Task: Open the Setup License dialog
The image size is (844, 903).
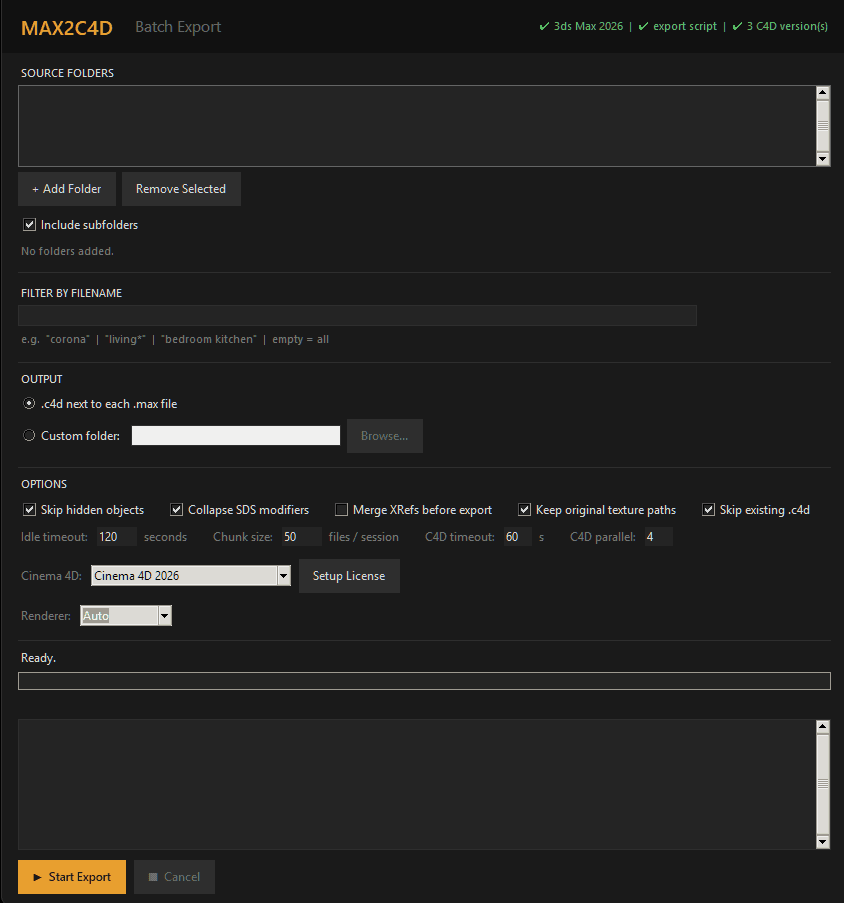Action: (x=348, y=575)
